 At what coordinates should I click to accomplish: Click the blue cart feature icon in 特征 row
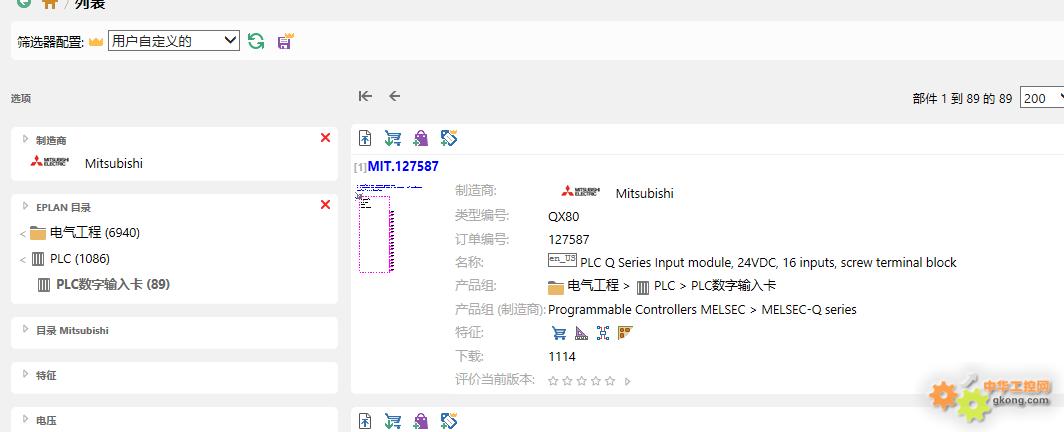point(559,333)
